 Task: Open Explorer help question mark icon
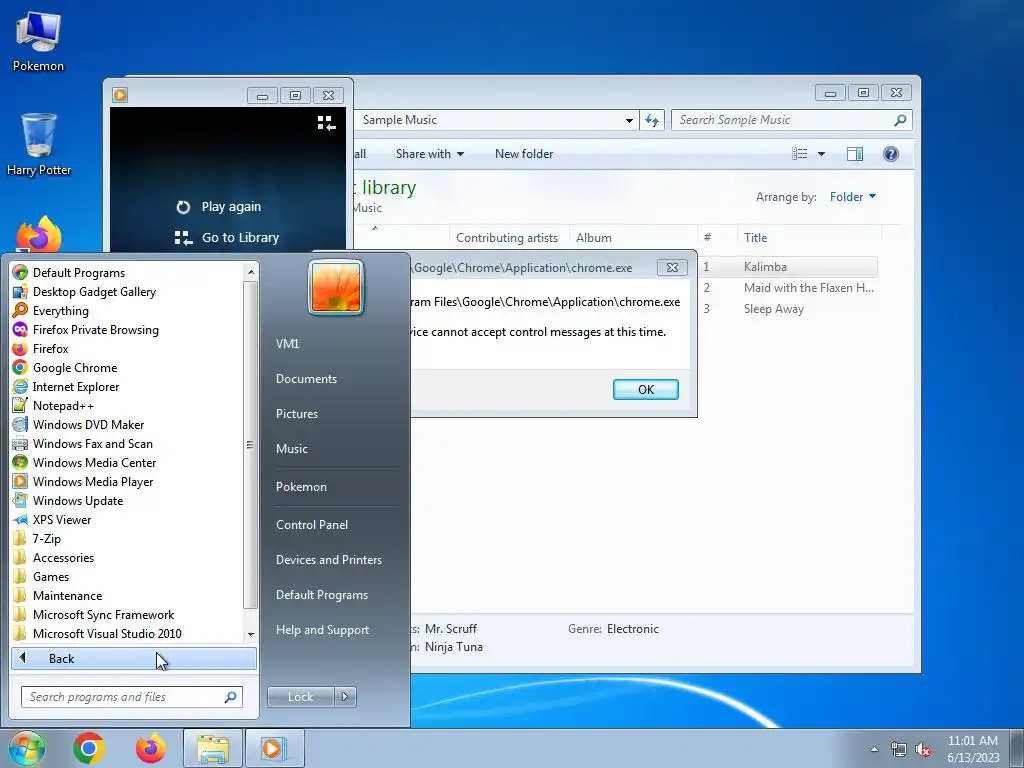click(890, 153)
